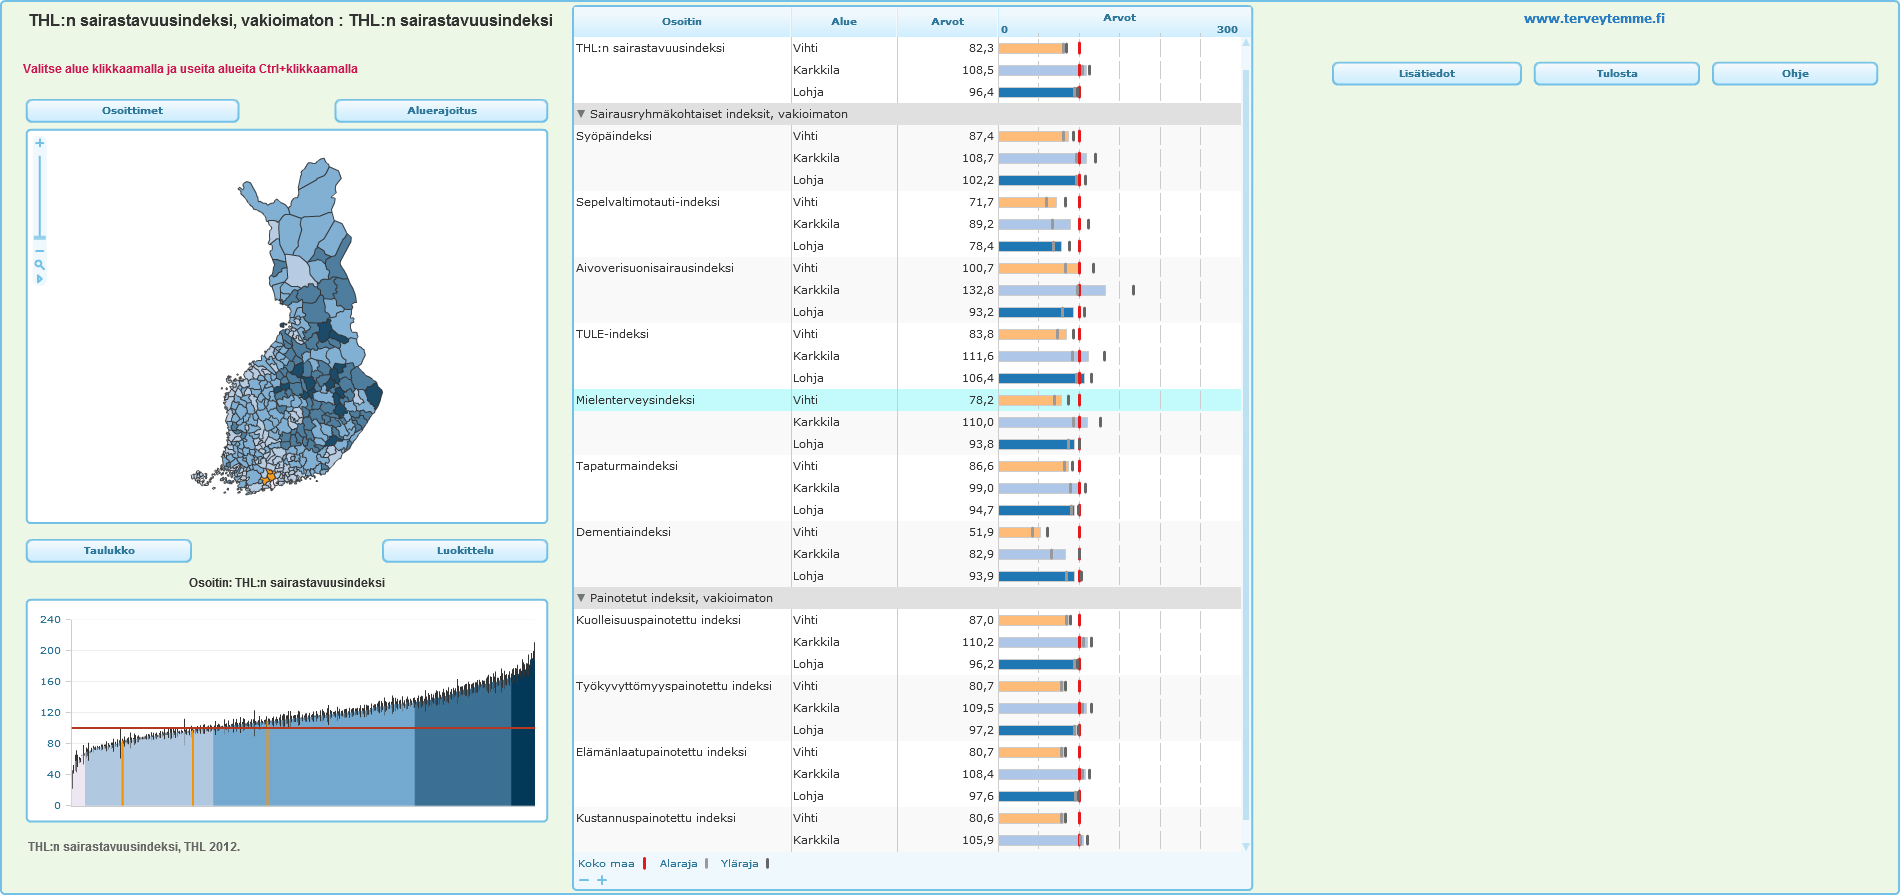Click the table scrollbar up arrow
1900x895 pixels.
pyautogui.click(x=1246, y=44)
